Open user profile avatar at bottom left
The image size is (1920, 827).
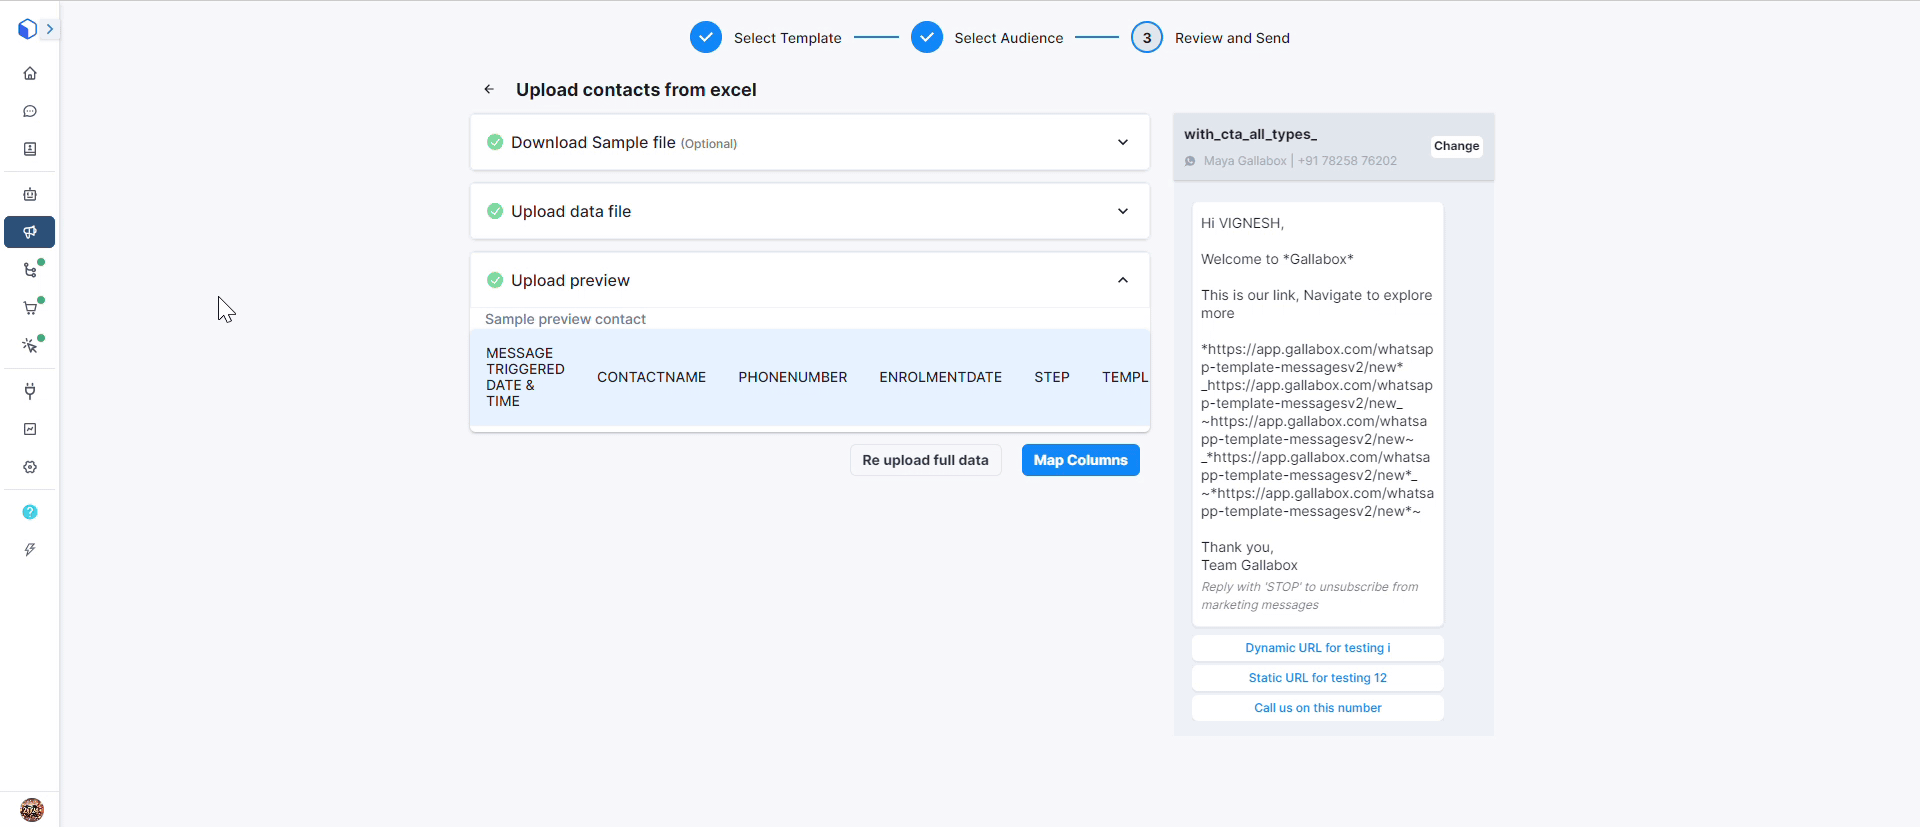tap(32, 809)
